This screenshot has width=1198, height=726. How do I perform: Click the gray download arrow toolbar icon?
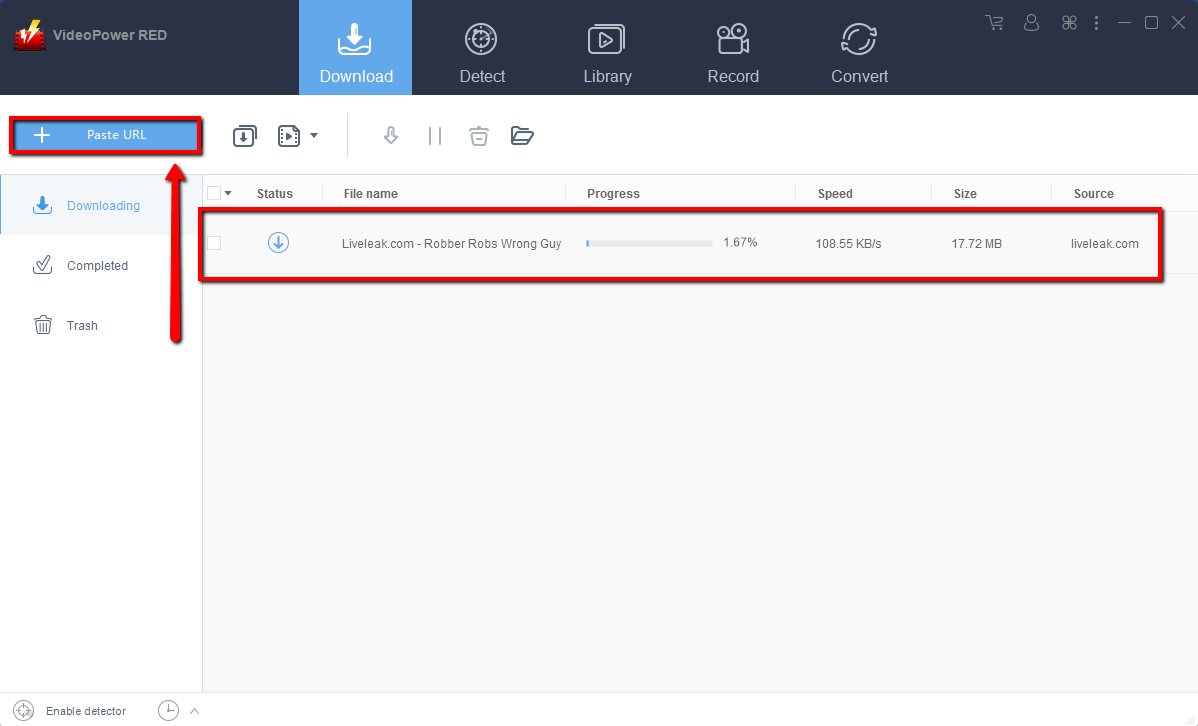coord(391,135)
